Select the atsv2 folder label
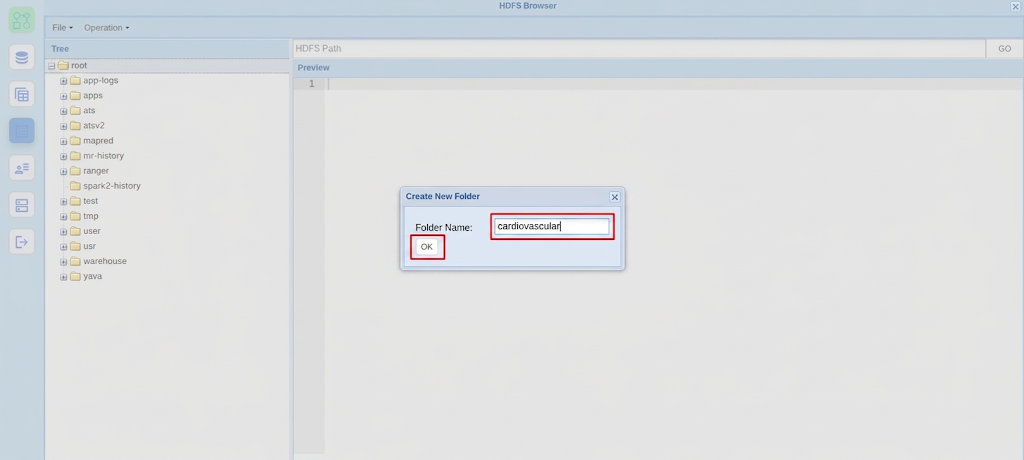The height and width of the screenshot is (460, 1024). coord(94,125)
